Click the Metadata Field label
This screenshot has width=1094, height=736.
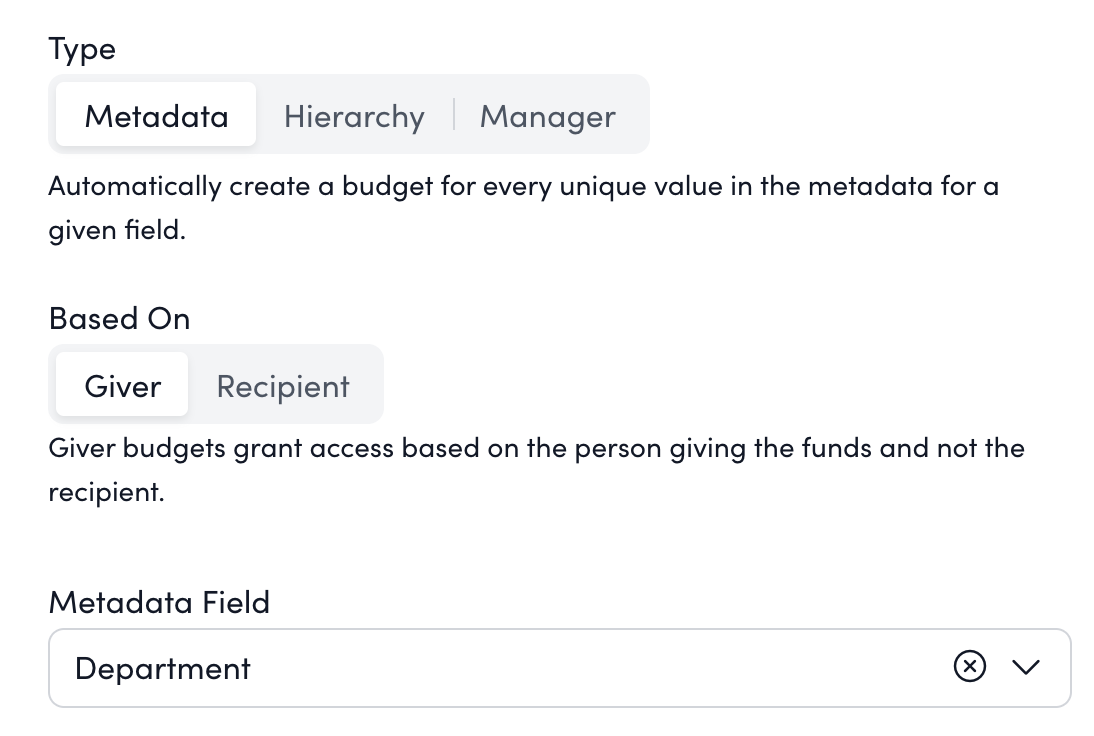click(x=159, y=602)
